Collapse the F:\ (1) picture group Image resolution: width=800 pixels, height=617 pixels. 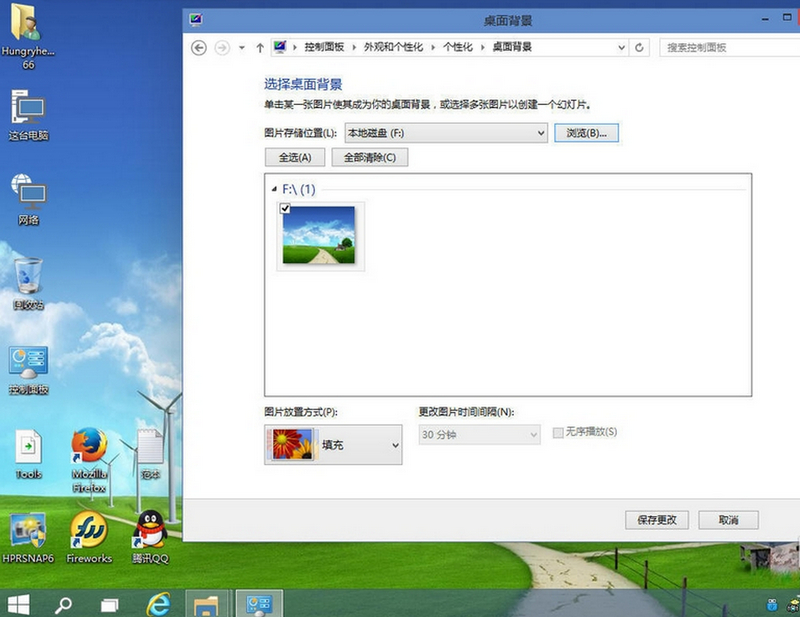tap(273, 187)
